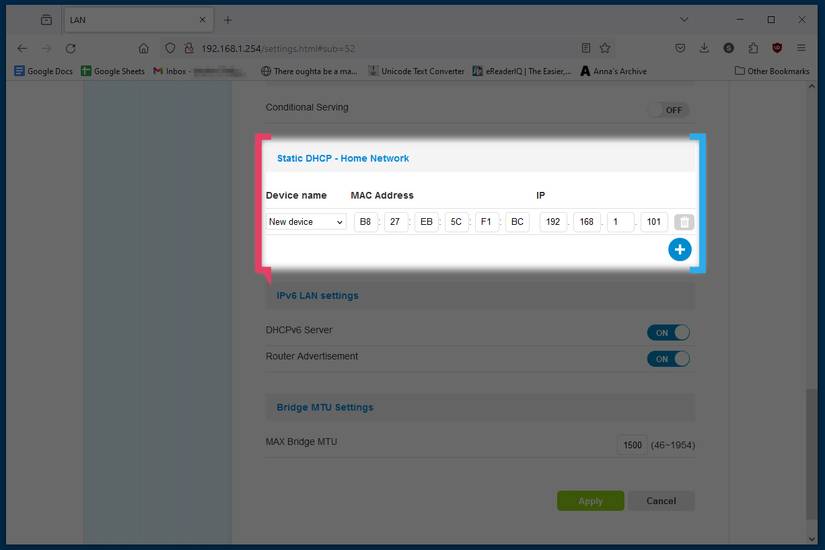Viewport: 825px width, 550px height.
Task: Select the LAN browser tab
Action: pyautogui.click(x=139, y=20)
